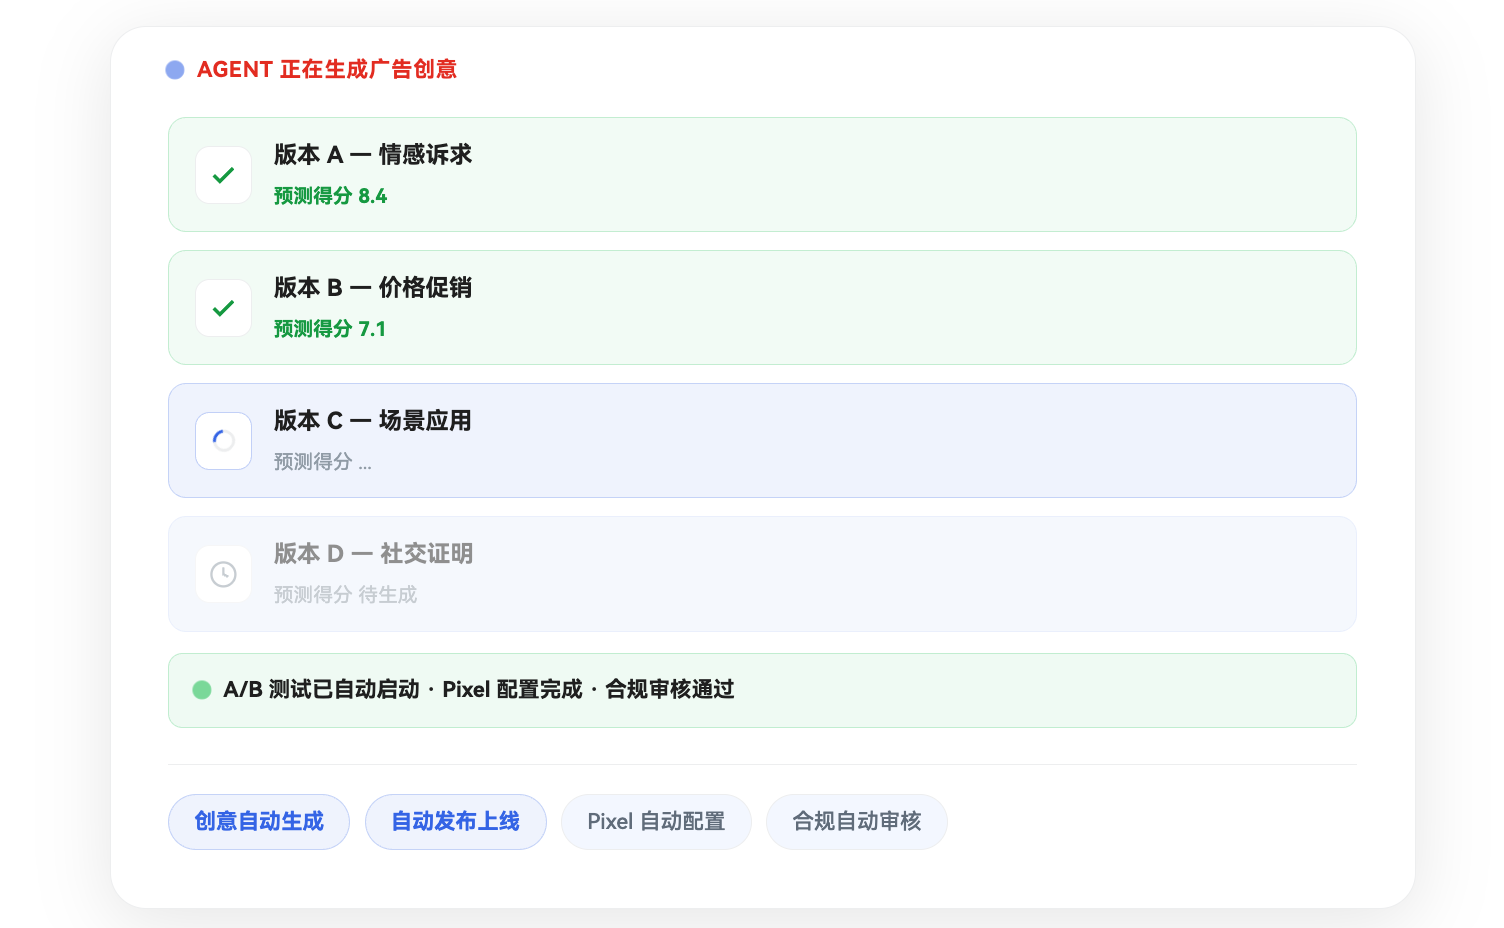Select the 版本 B — 价格促销 card
Screen dimensions: 1504x928
(762, 308)
